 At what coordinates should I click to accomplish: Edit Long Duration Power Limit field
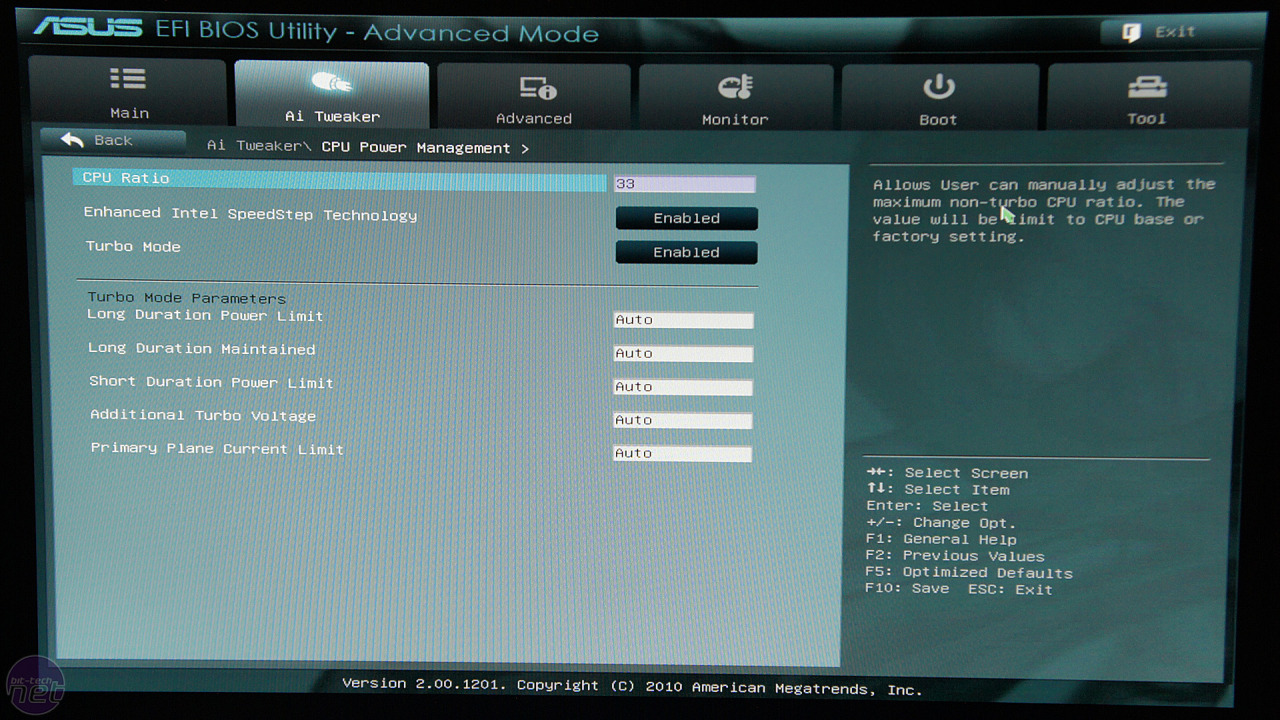[683, 320]
